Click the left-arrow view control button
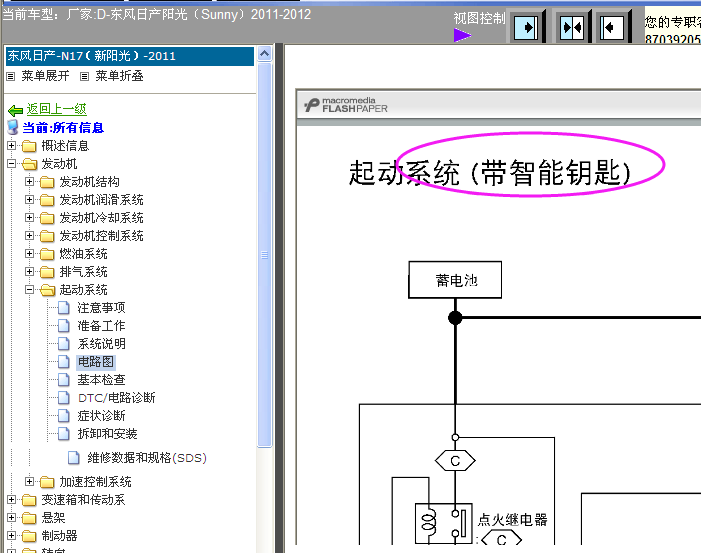The height and width of the screenshot is (553, 701). pos(612,28)
